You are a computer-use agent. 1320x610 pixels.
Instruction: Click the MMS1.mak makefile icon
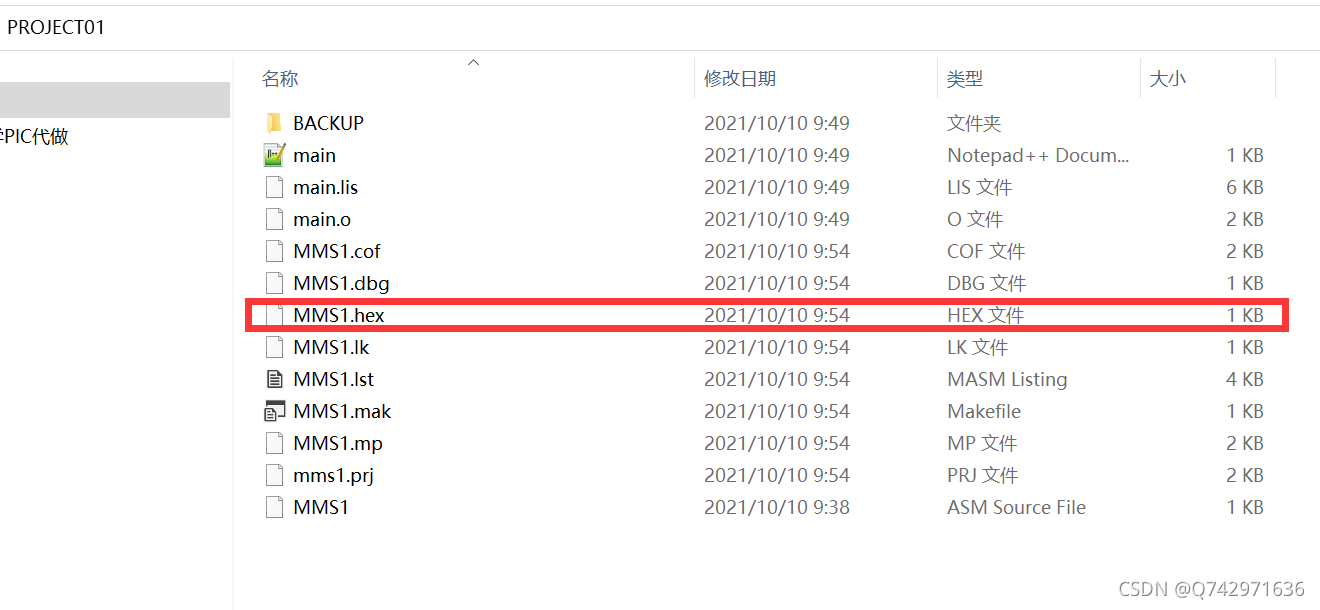[274, 411]
